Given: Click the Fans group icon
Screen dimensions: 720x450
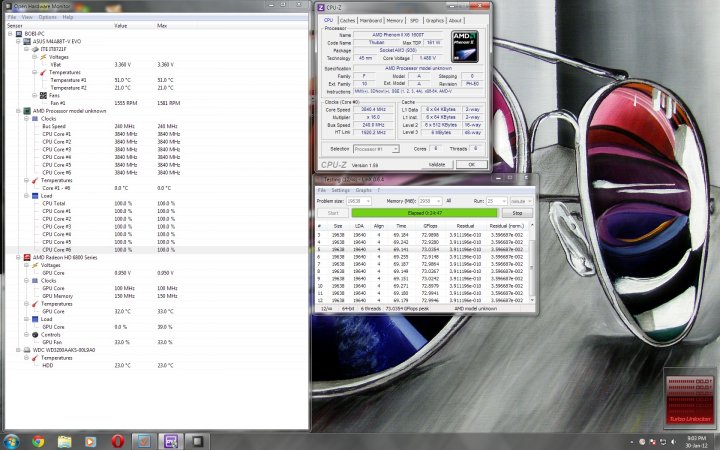Looking at the screenshot, I should pyautogui.click(x=43, y=96).
